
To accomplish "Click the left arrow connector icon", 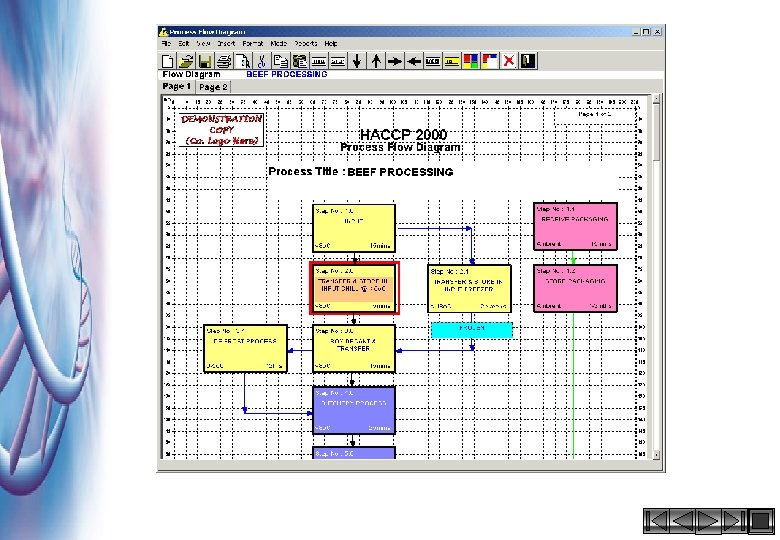I will coord(414,61).
